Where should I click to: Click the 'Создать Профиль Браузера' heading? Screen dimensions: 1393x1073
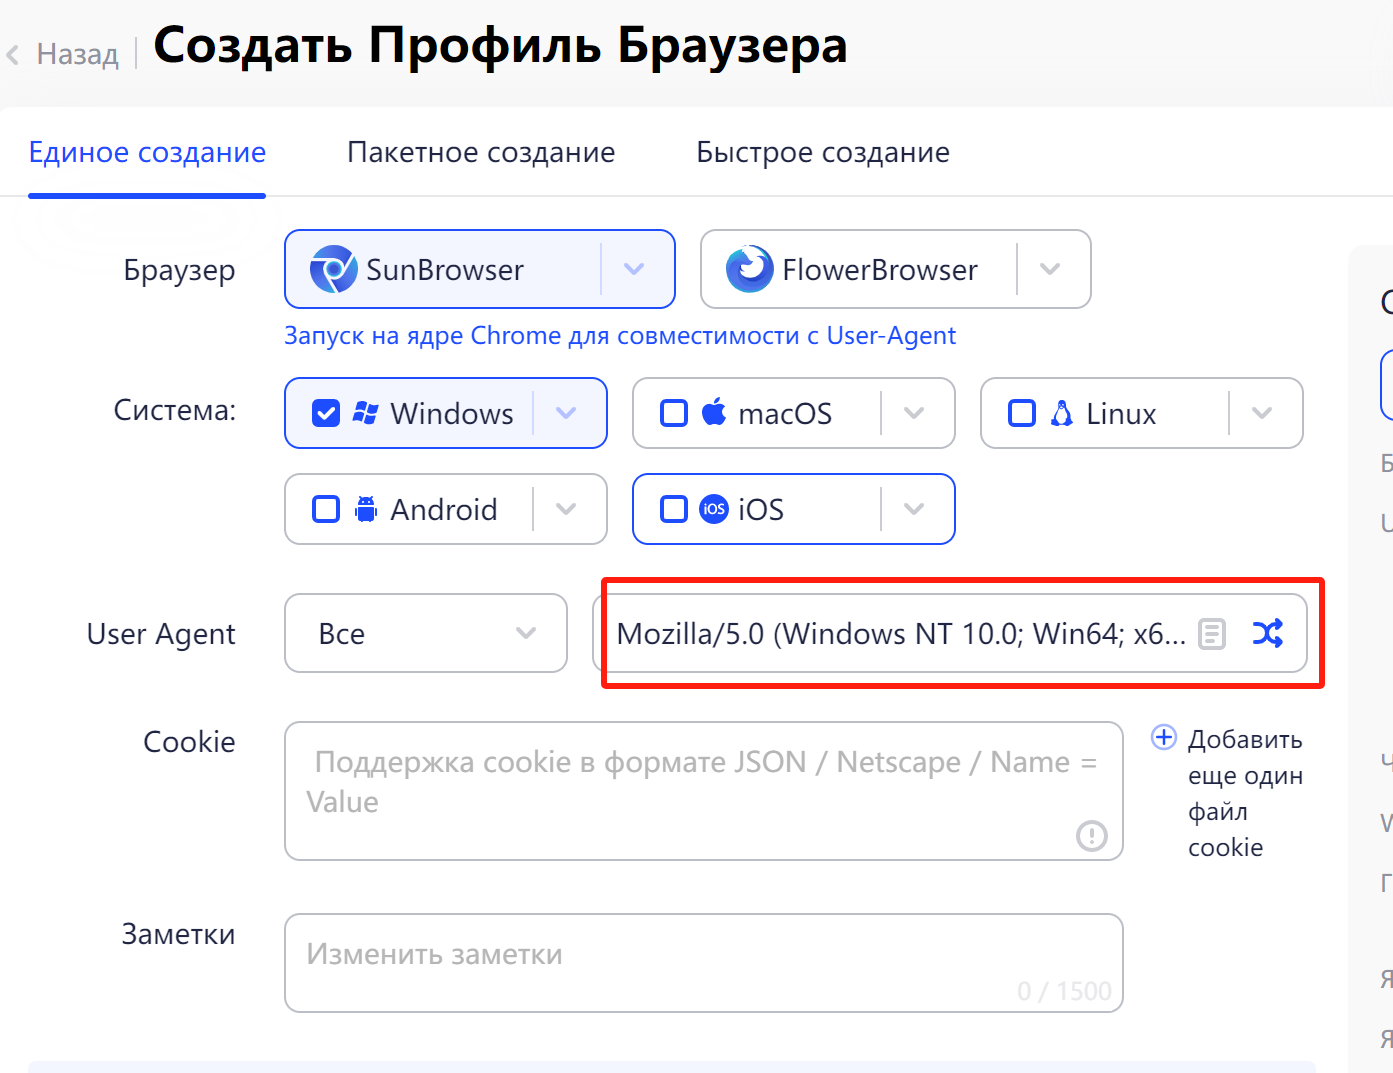point(500,46)
